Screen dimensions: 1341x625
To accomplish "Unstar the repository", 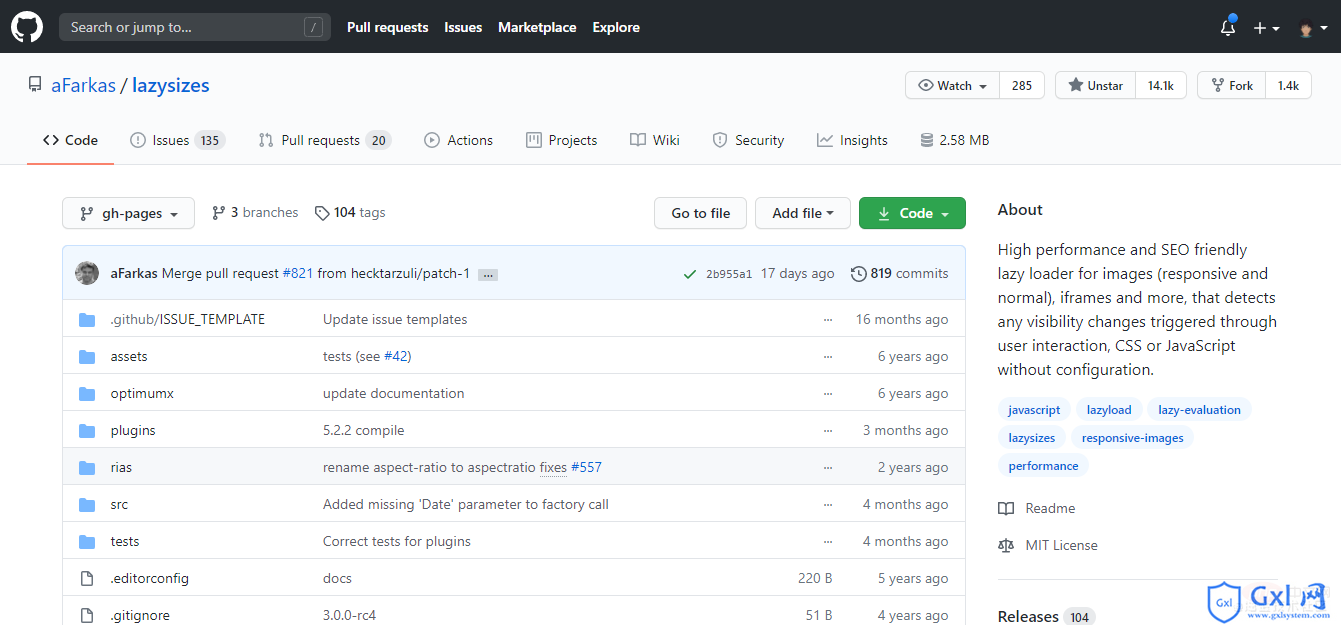I will point(1095,86).
